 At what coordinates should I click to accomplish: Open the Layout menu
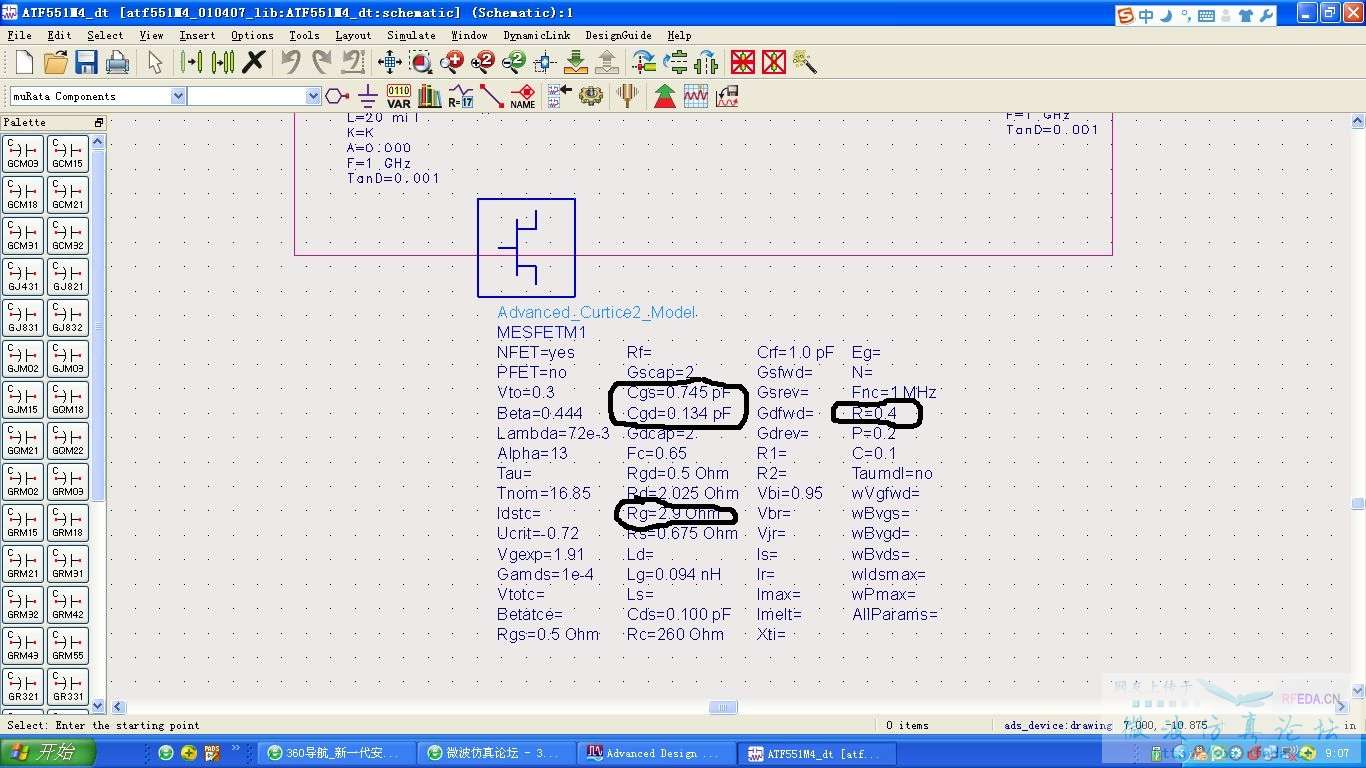coord(353,35)
